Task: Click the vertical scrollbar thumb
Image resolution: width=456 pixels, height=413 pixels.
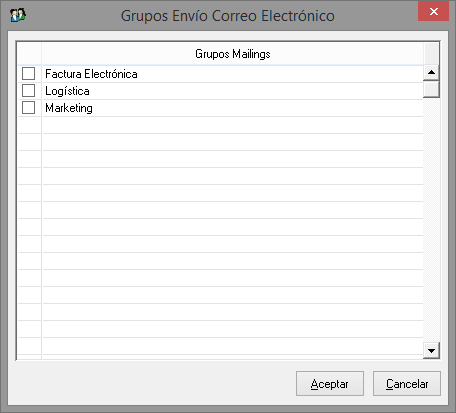Action: pyautogui.click(x=431, y=89)
